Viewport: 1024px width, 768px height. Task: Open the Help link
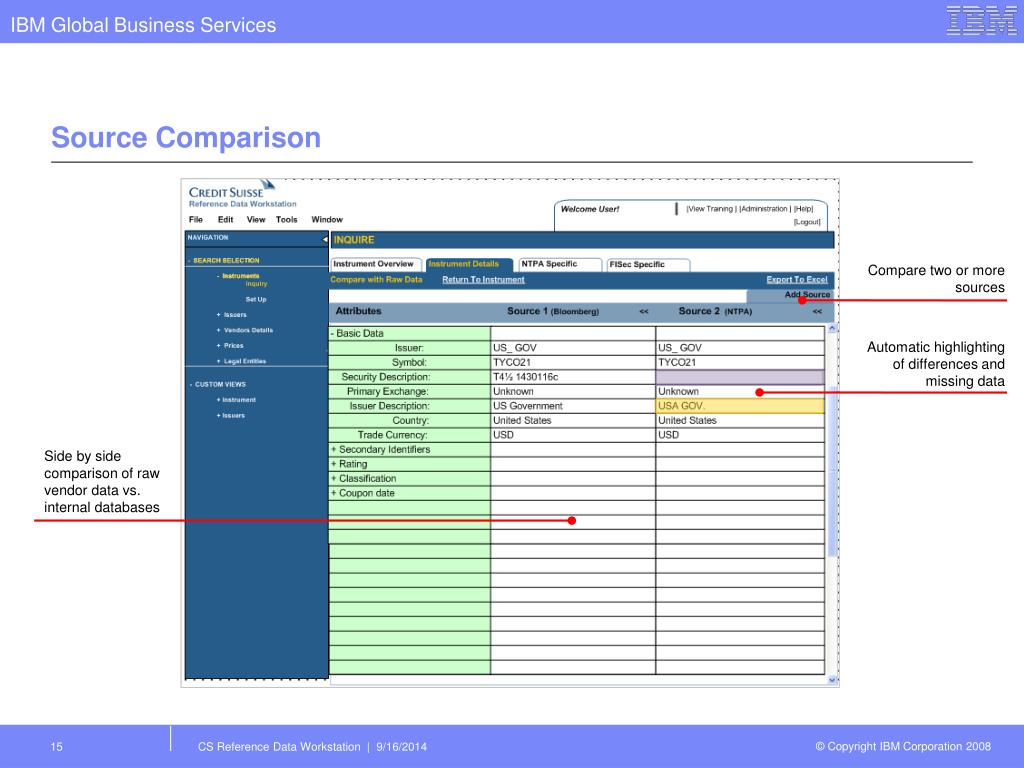pos(803,209)
